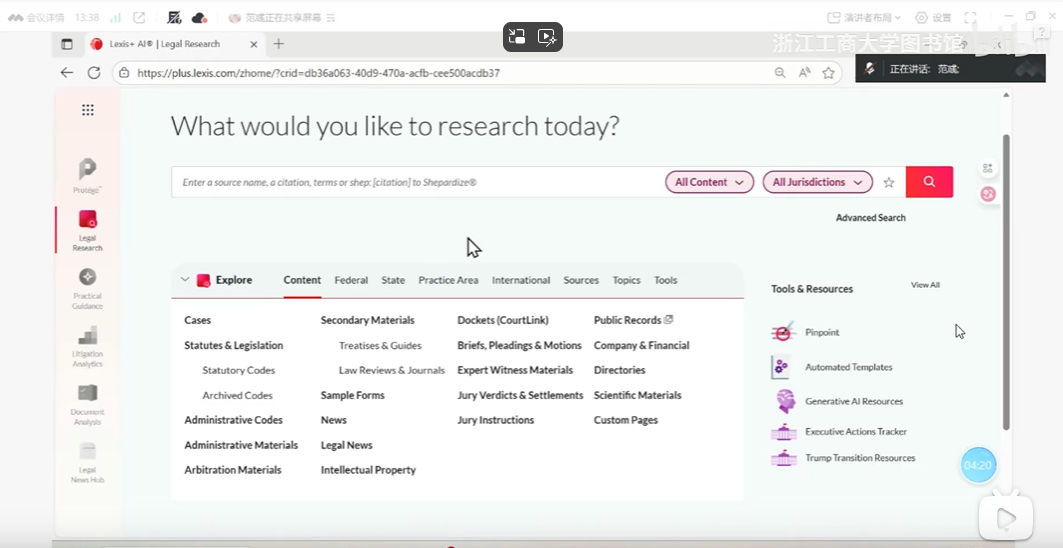Viewport: 1063px width, 548px height.
Task: Switch to the Practice Area tab
Action: tap(448, 281)
